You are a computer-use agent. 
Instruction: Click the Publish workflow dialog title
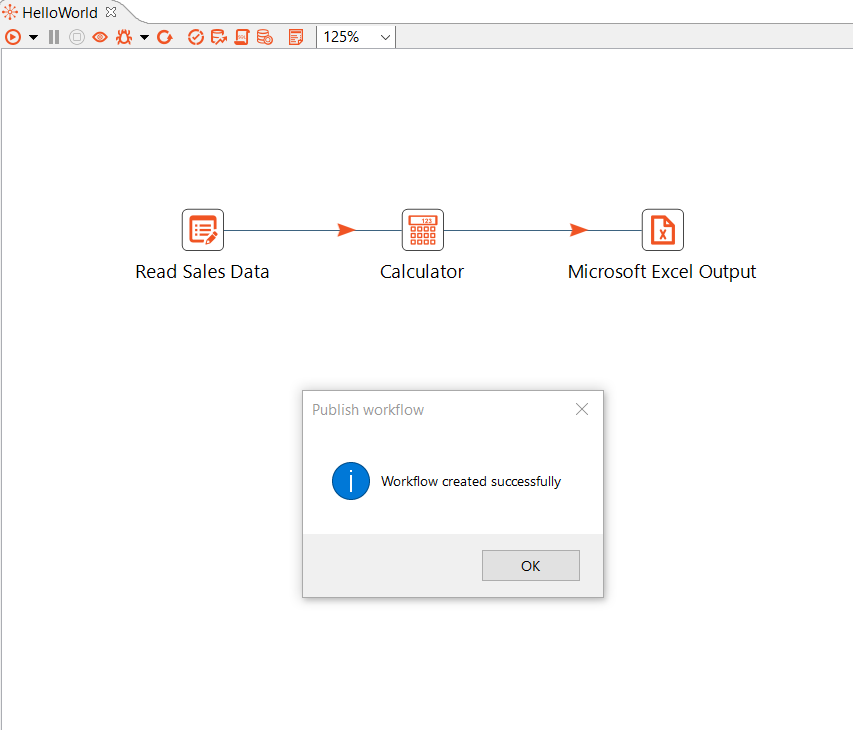(368, 410)
